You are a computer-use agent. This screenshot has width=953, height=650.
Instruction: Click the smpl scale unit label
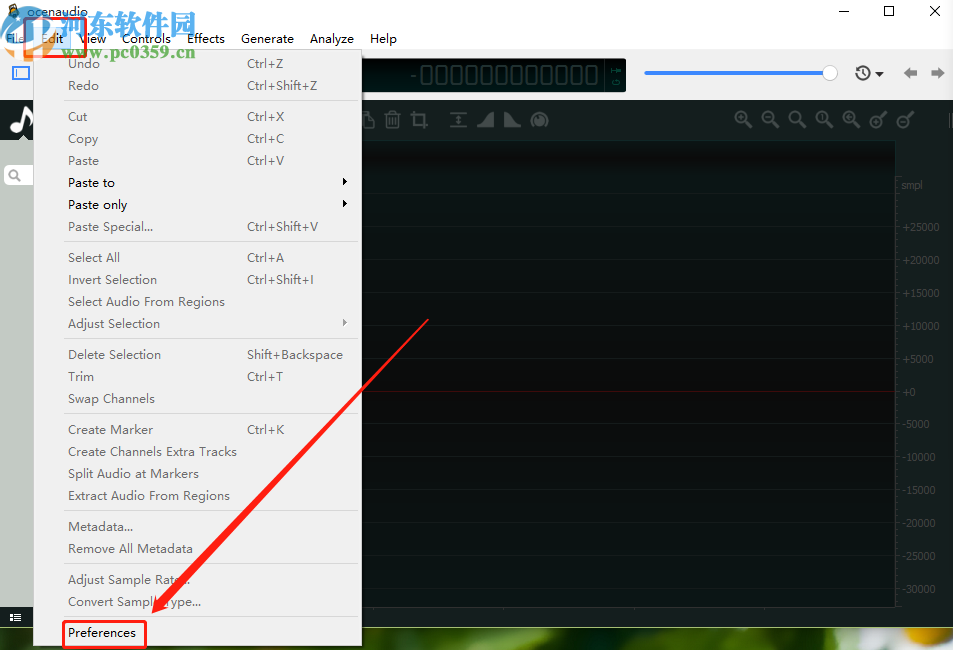tap(911, 185)
